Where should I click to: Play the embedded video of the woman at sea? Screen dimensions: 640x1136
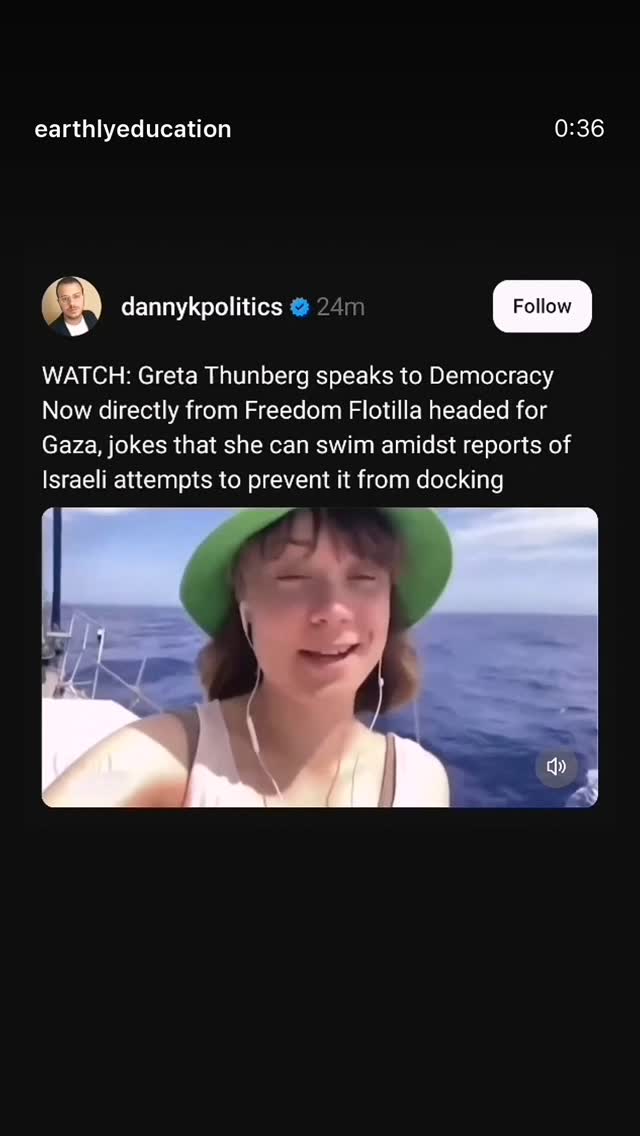click(x=320, y=657)
